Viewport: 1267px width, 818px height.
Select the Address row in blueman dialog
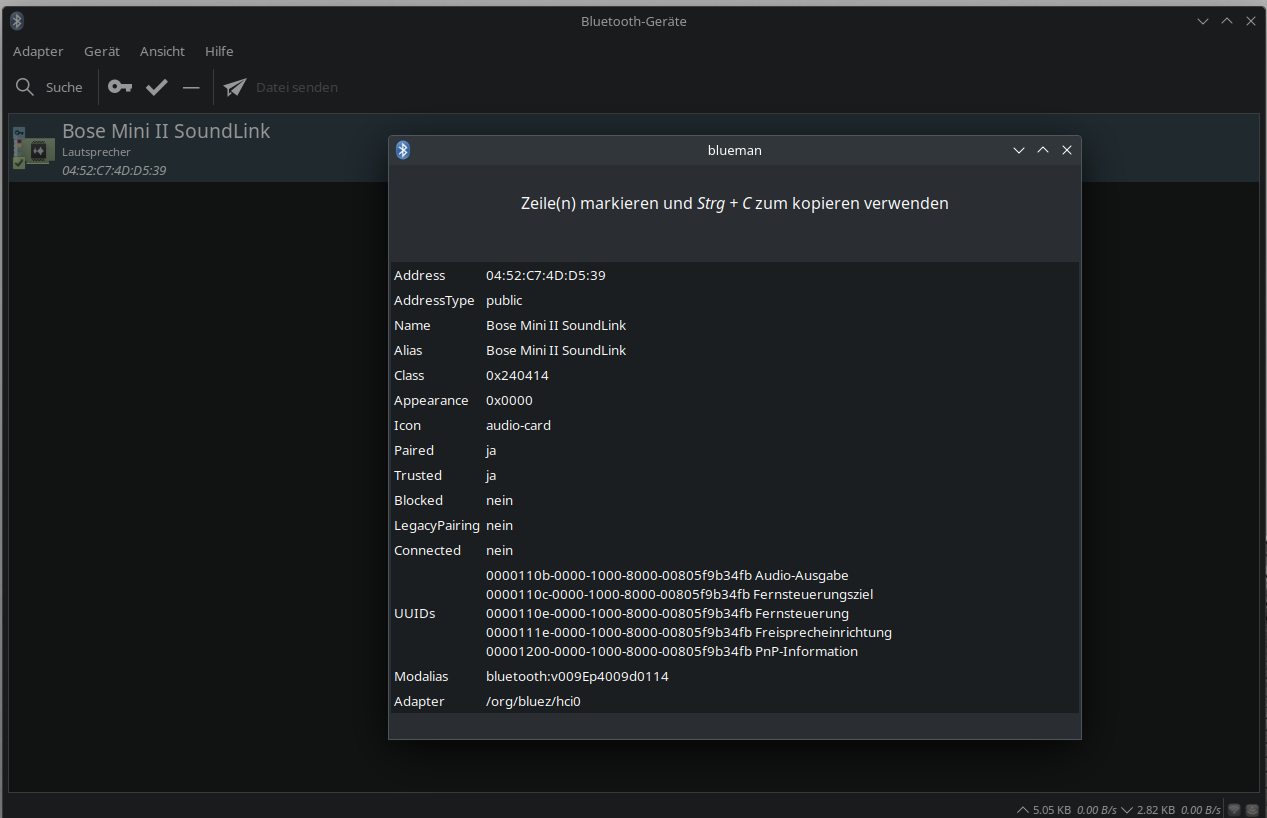click(x=545, y=275)
